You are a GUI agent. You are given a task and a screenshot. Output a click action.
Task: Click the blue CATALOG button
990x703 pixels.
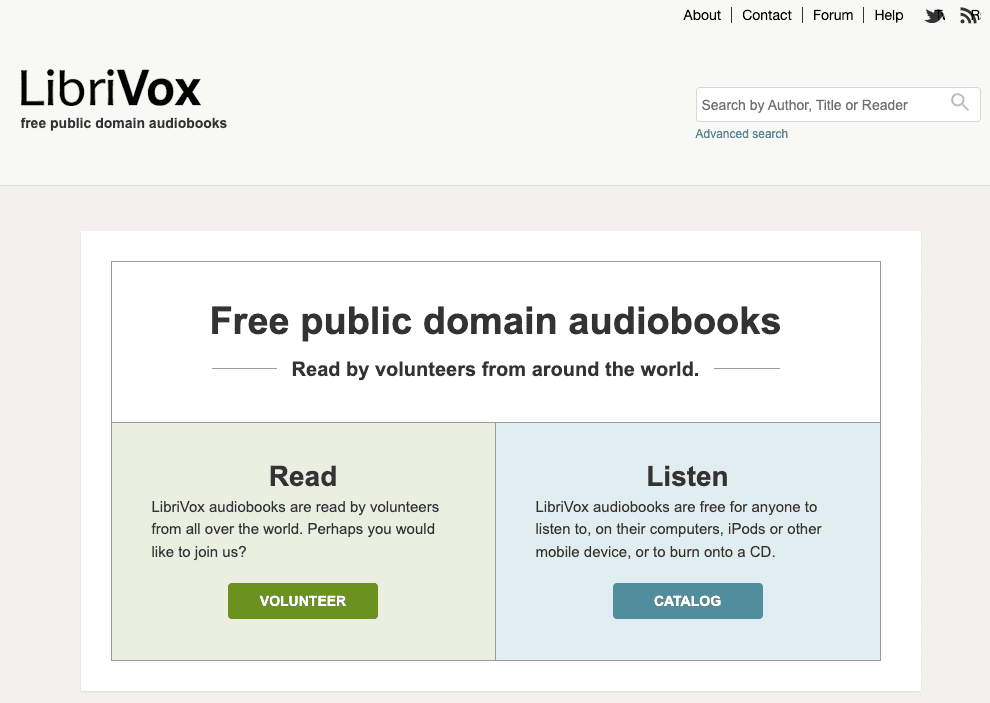(x=688, y=601)
